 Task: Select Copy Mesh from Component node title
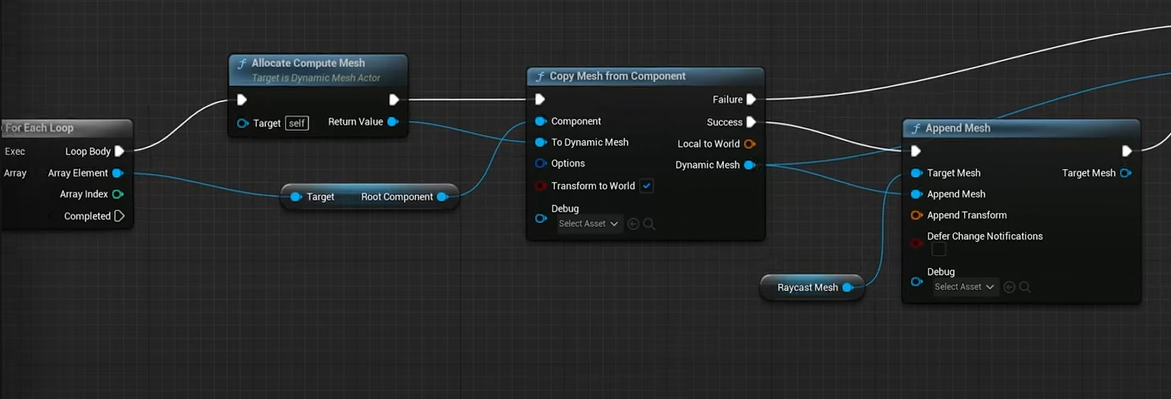click(618, 76)
